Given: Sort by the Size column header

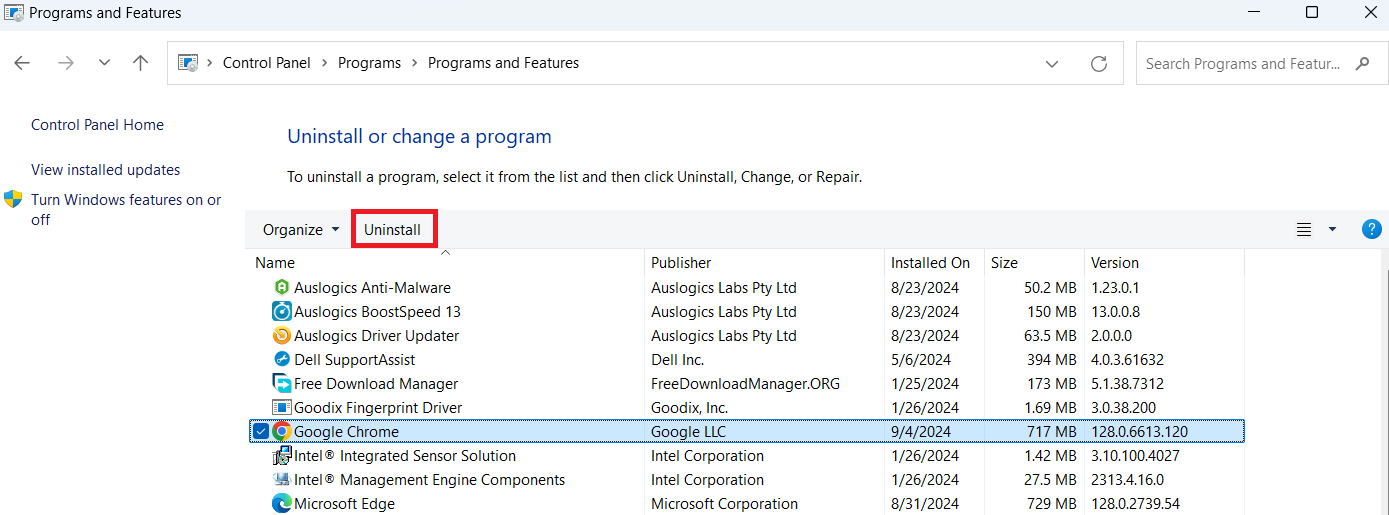Looking at the screenshot, I should click(1034, 263).
